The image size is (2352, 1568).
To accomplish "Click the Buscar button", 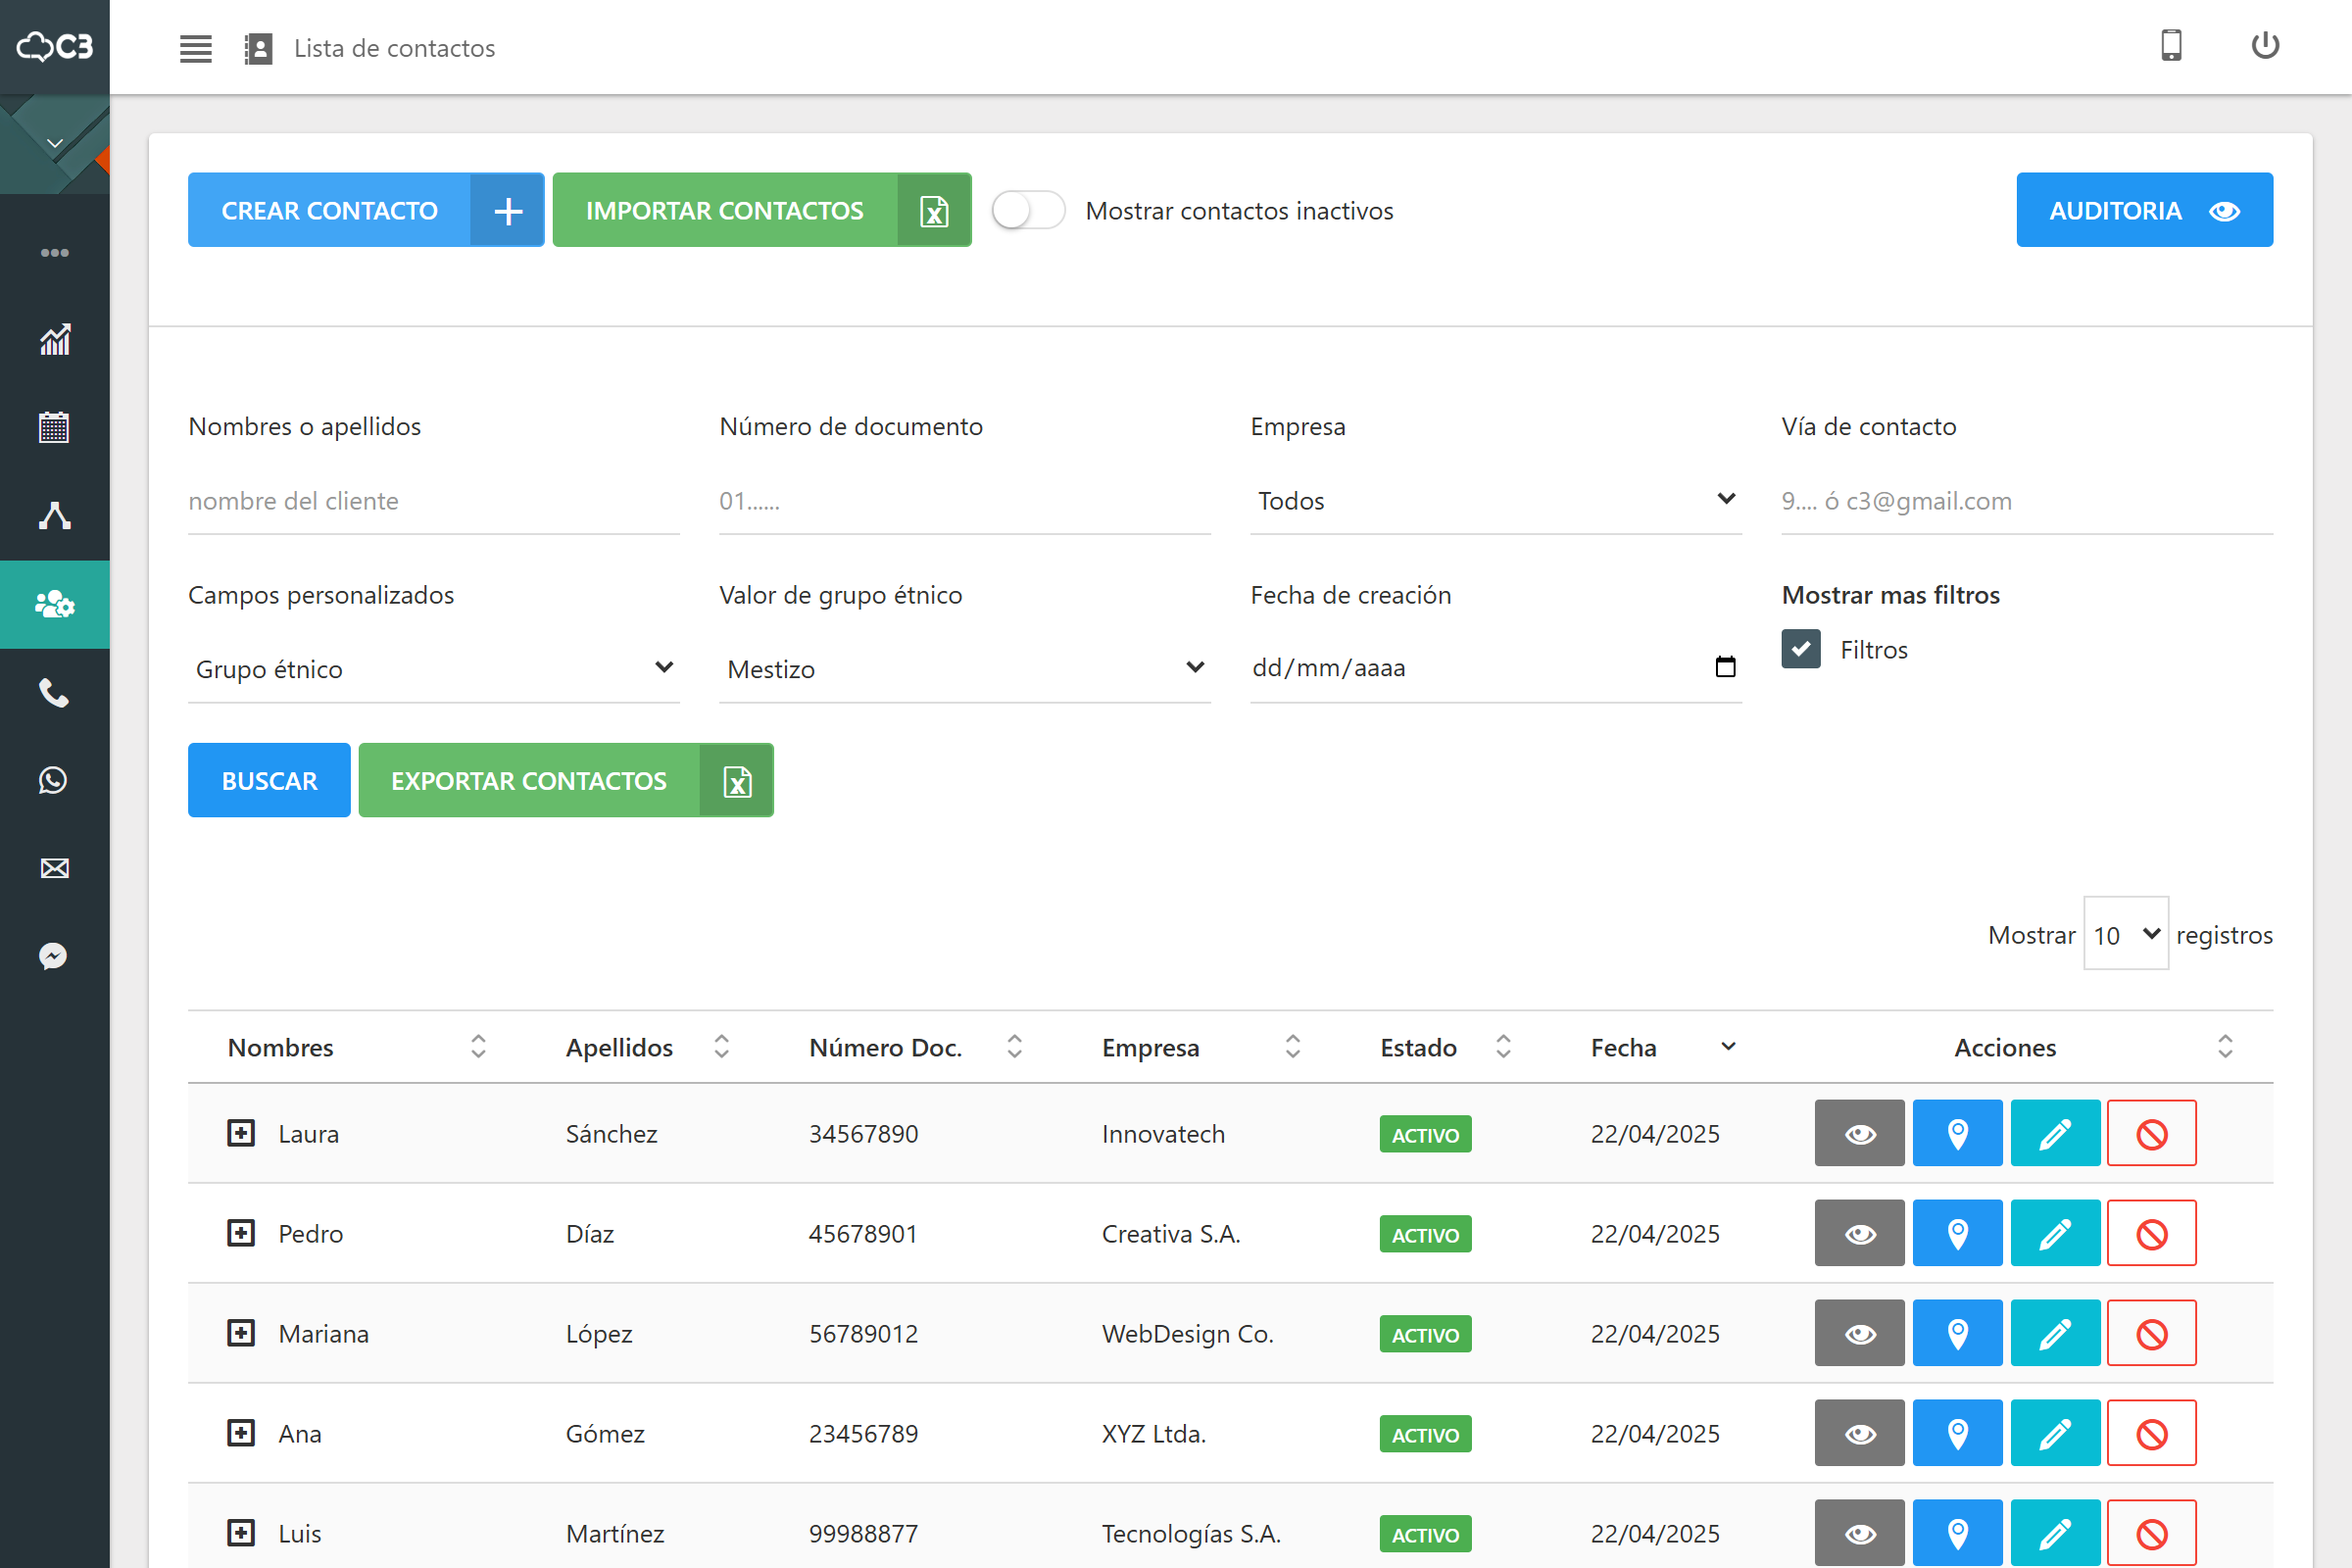I will coord(269,780).
